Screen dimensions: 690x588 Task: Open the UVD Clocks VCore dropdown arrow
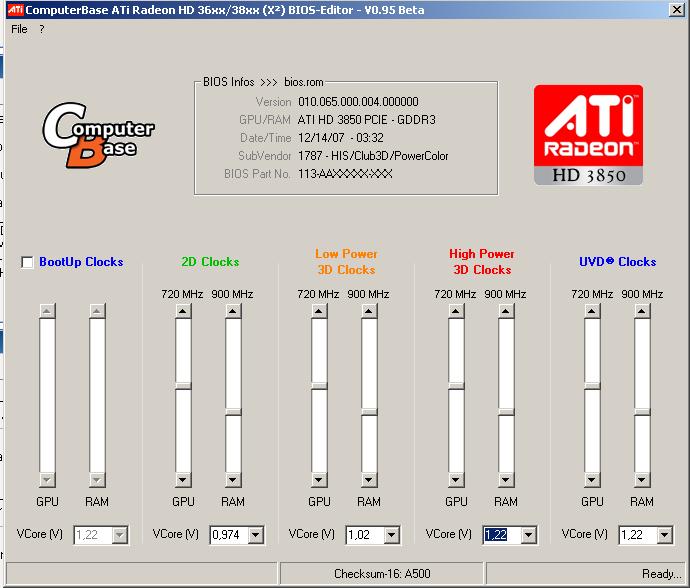click(x=664, y=535)
